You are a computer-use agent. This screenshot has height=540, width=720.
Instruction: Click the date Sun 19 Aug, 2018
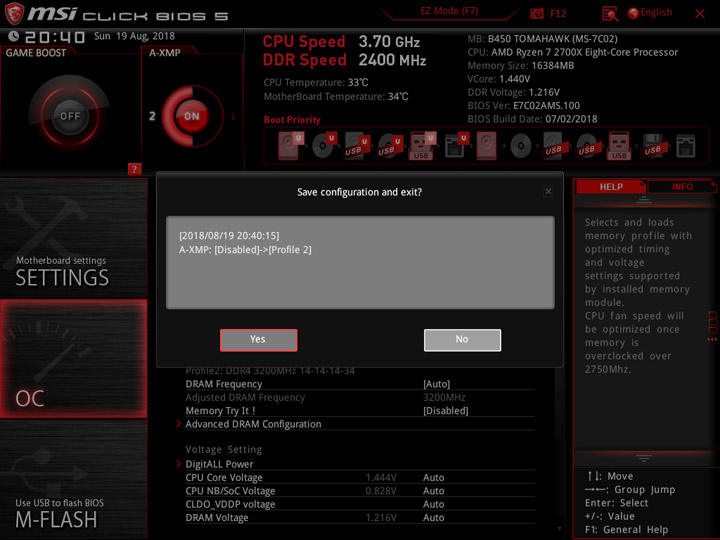pos(134,36)
